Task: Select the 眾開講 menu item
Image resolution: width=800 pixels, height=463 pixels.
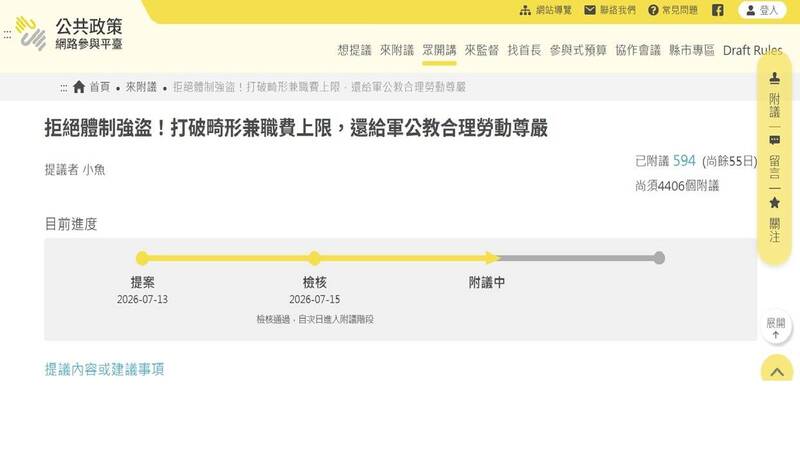Action: (439, 50)
